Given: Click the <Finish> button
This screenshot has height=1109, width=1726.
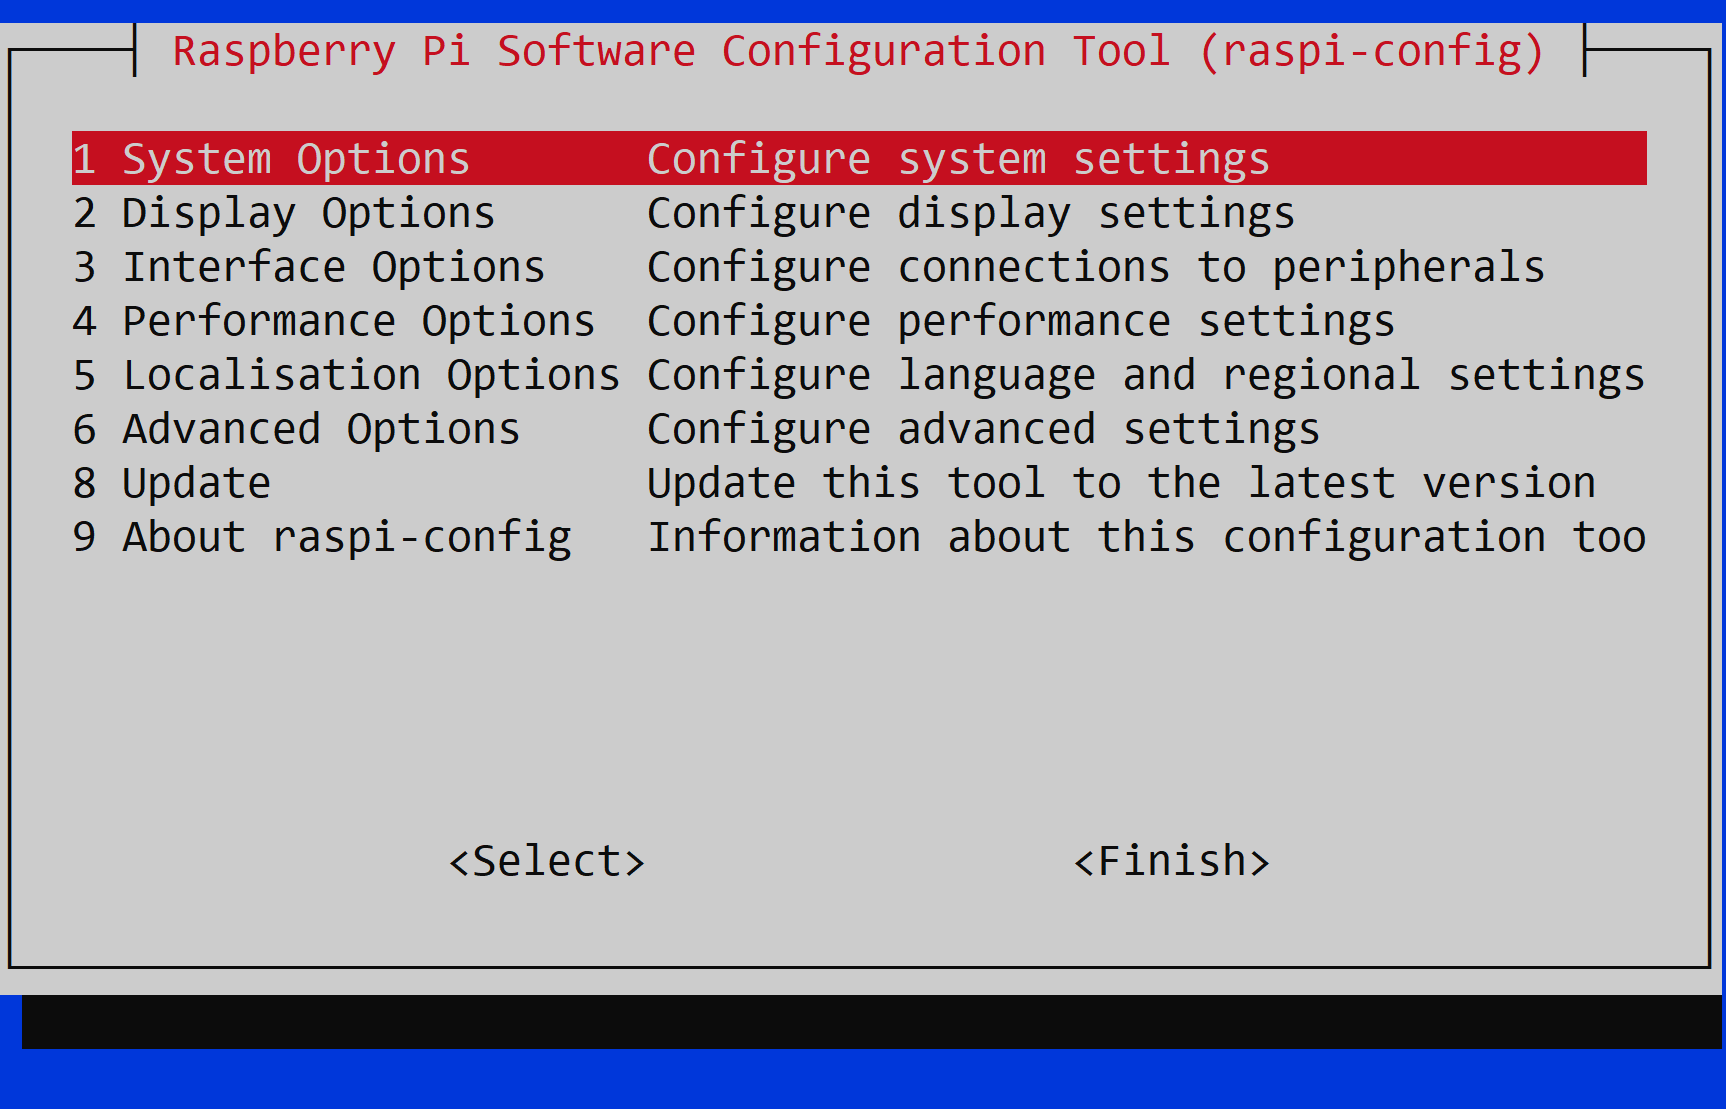Looking at the screenshot, I should (1172, 861).
